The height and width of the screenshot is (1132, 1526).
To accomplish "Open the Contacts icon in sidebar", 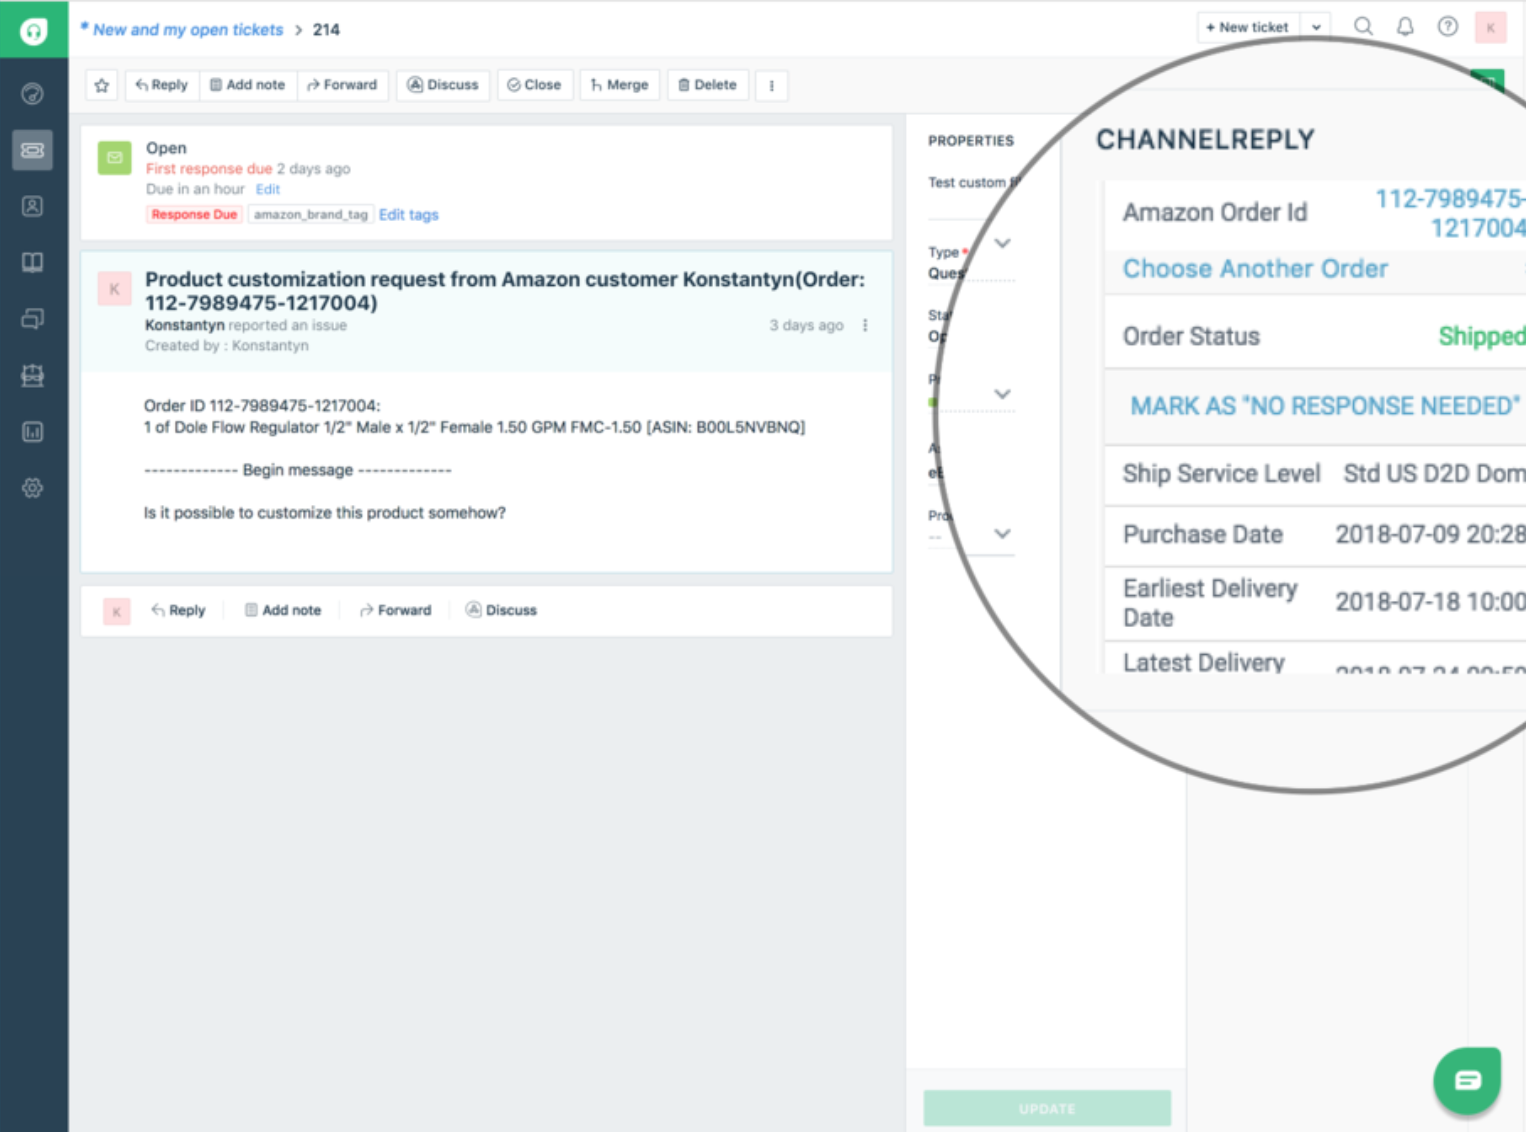I will (x=33, y=206).
